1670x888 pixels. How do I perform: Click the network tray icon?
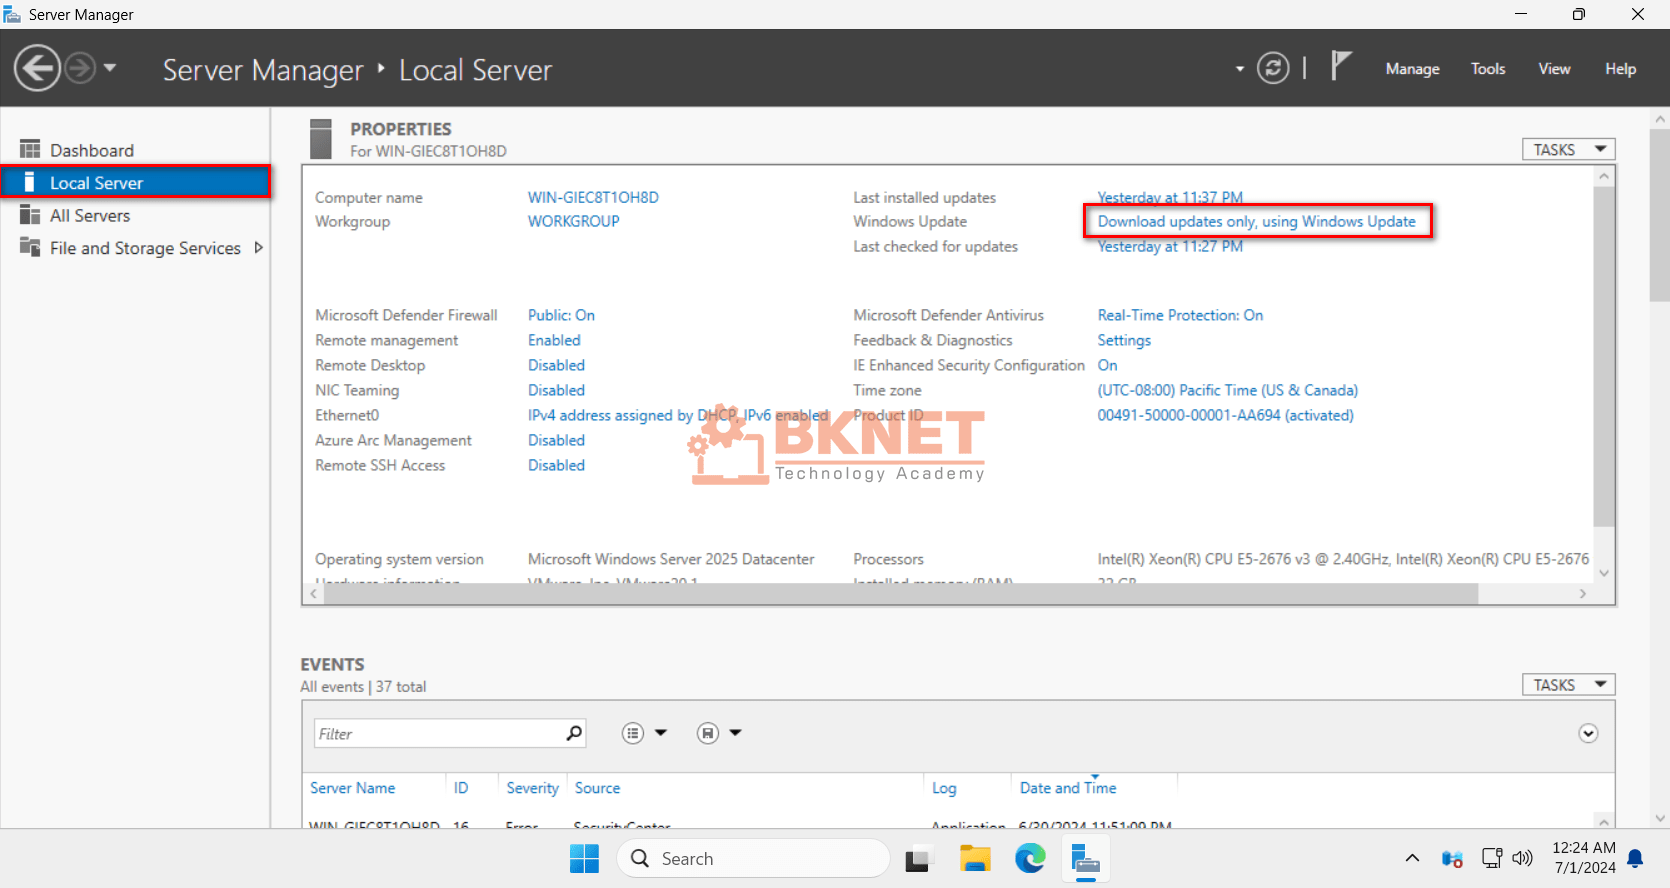[x=1492, y=858]
